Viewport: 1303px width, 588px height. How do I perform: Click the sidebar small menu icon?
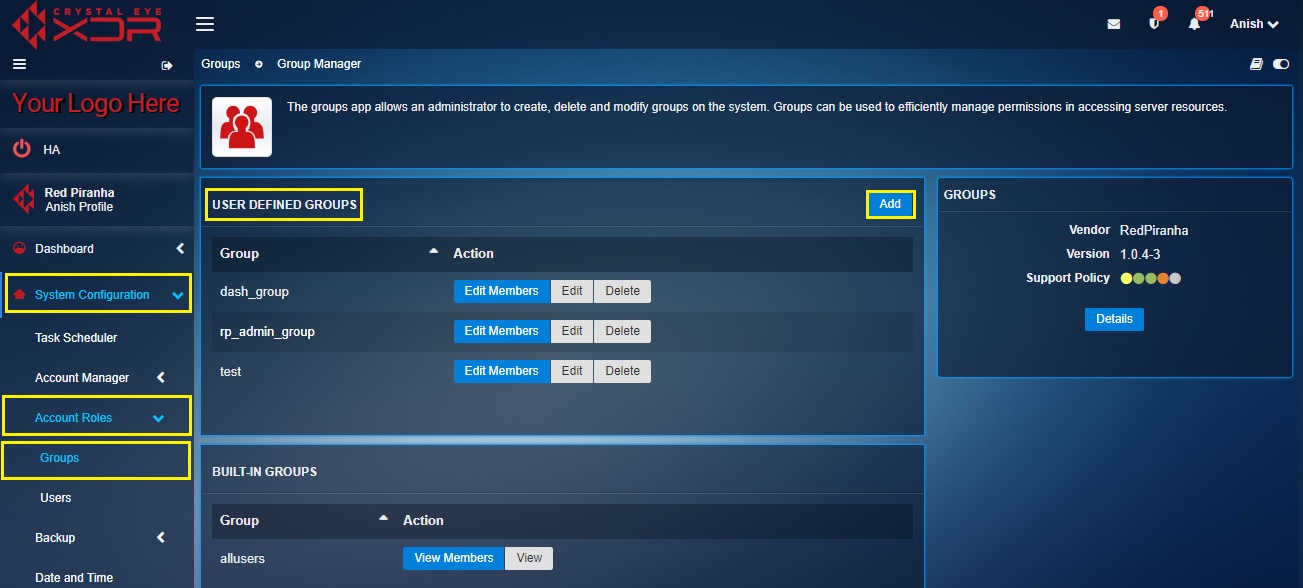coord(18,64)
